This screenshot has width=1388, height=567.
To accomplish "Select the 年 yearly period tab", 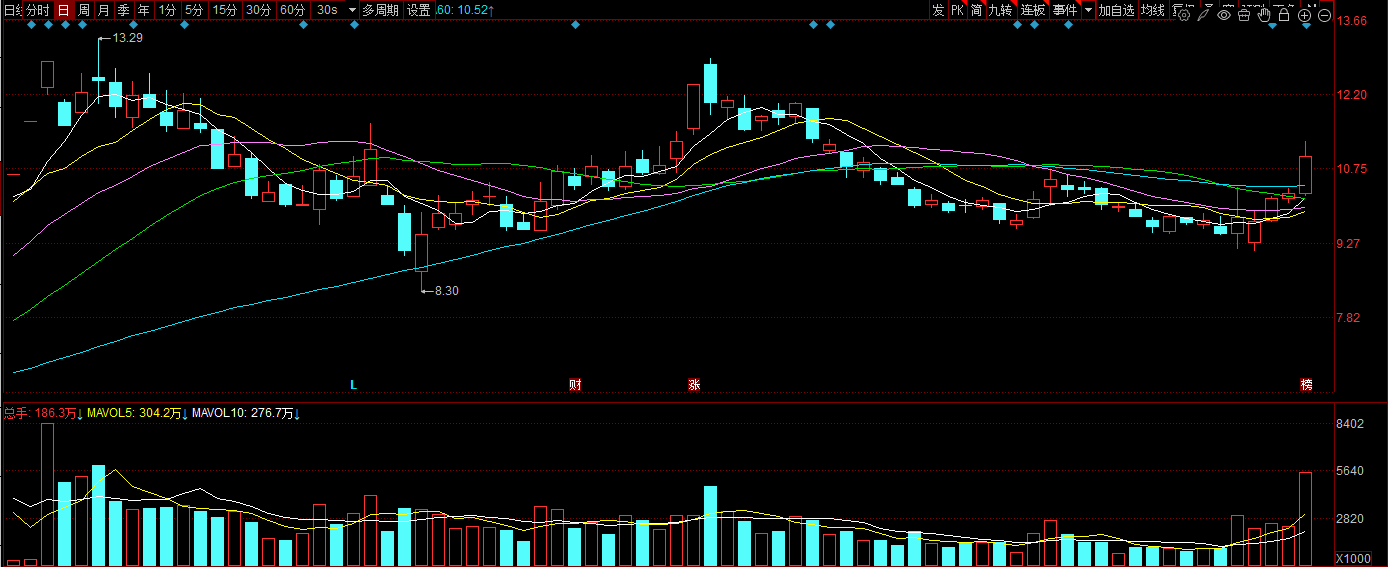I will pyautogui.click(x=143, y=10).
